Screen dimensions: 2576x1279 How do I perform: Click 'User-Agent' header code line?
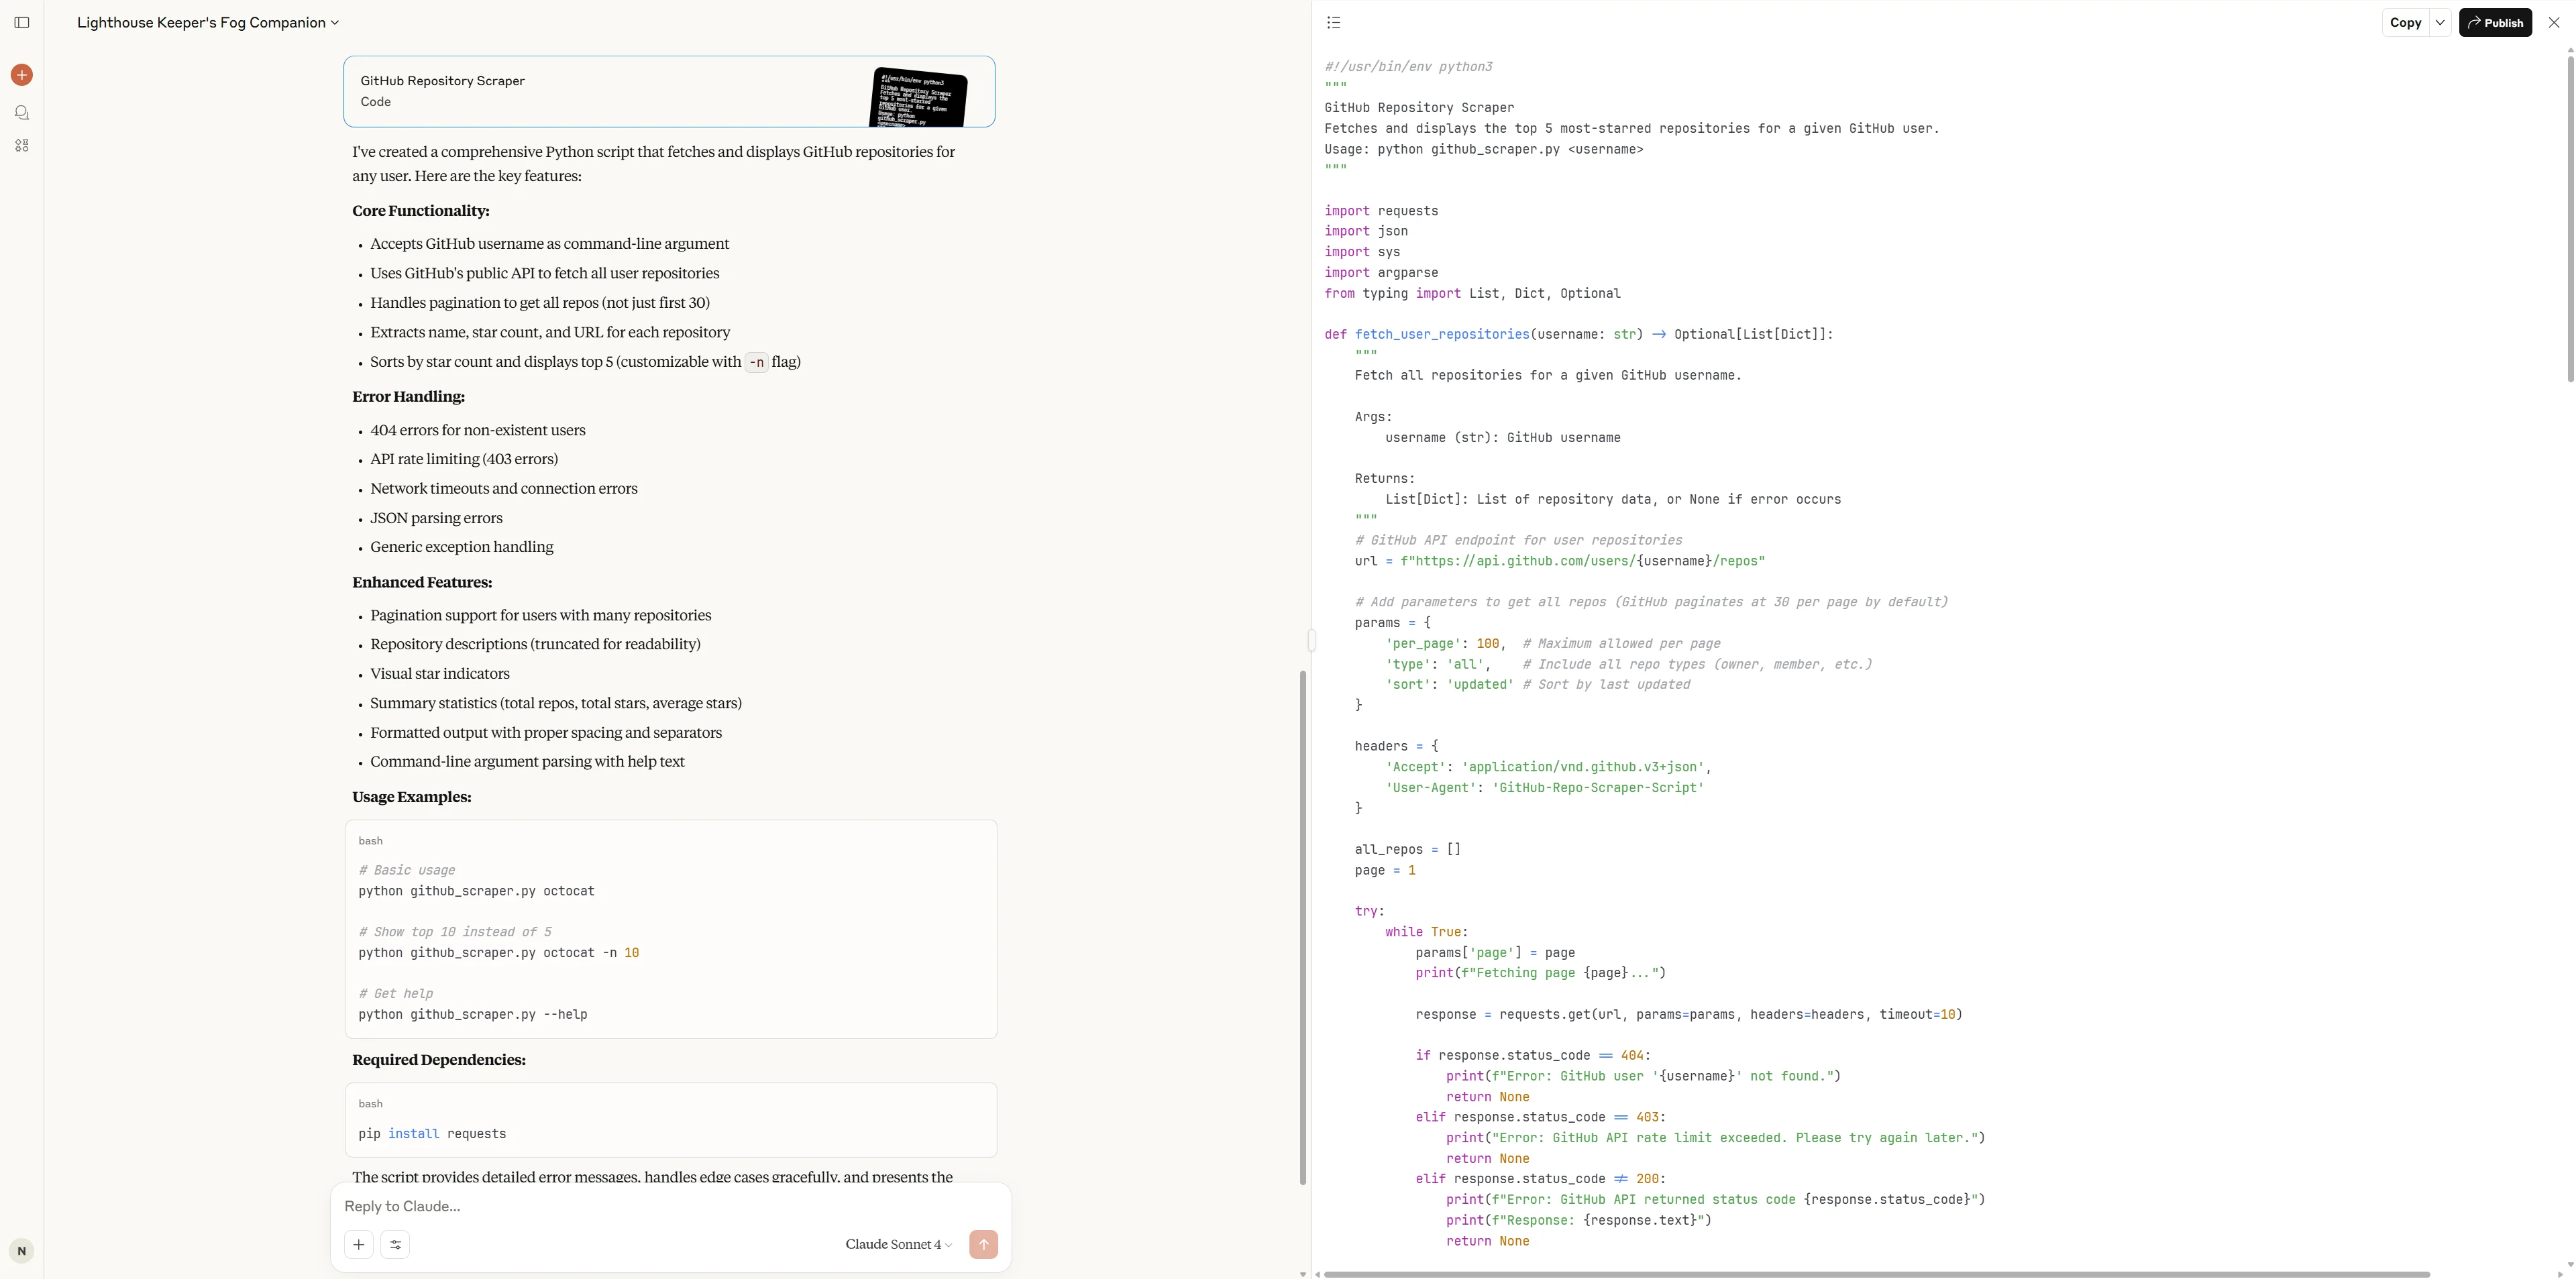(x=1544, y=788)
